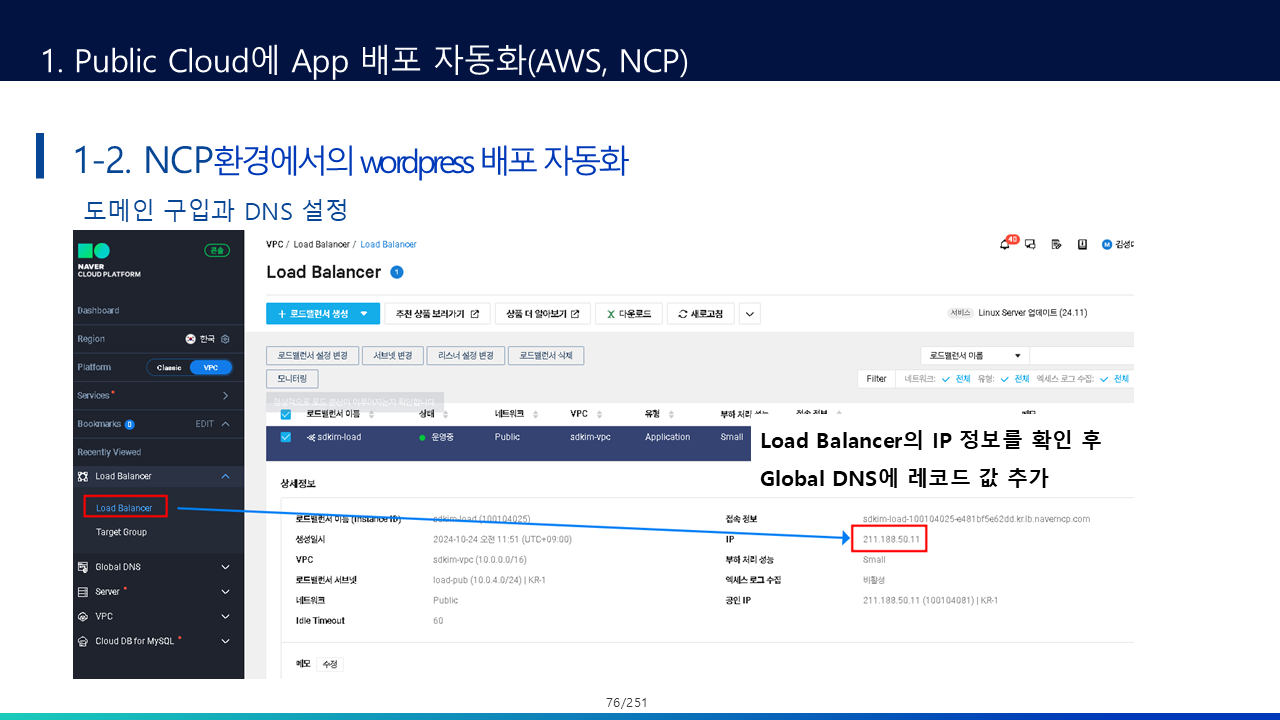This screenshot has height=720, width=1280.
Task: Toggle the header select-all checkbox
Action: [x=286, y=414]
